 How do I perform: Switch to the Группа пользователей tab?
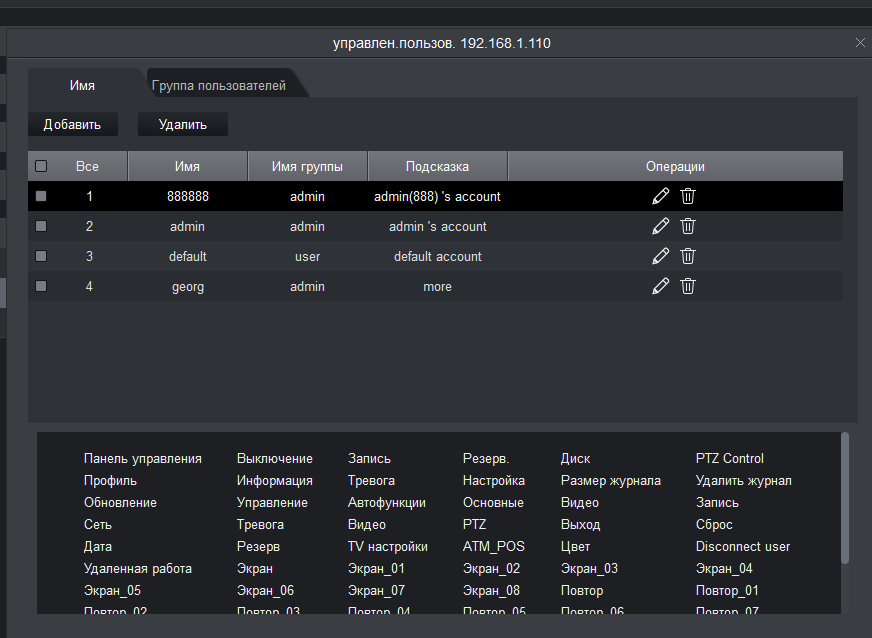click(219, 86)
